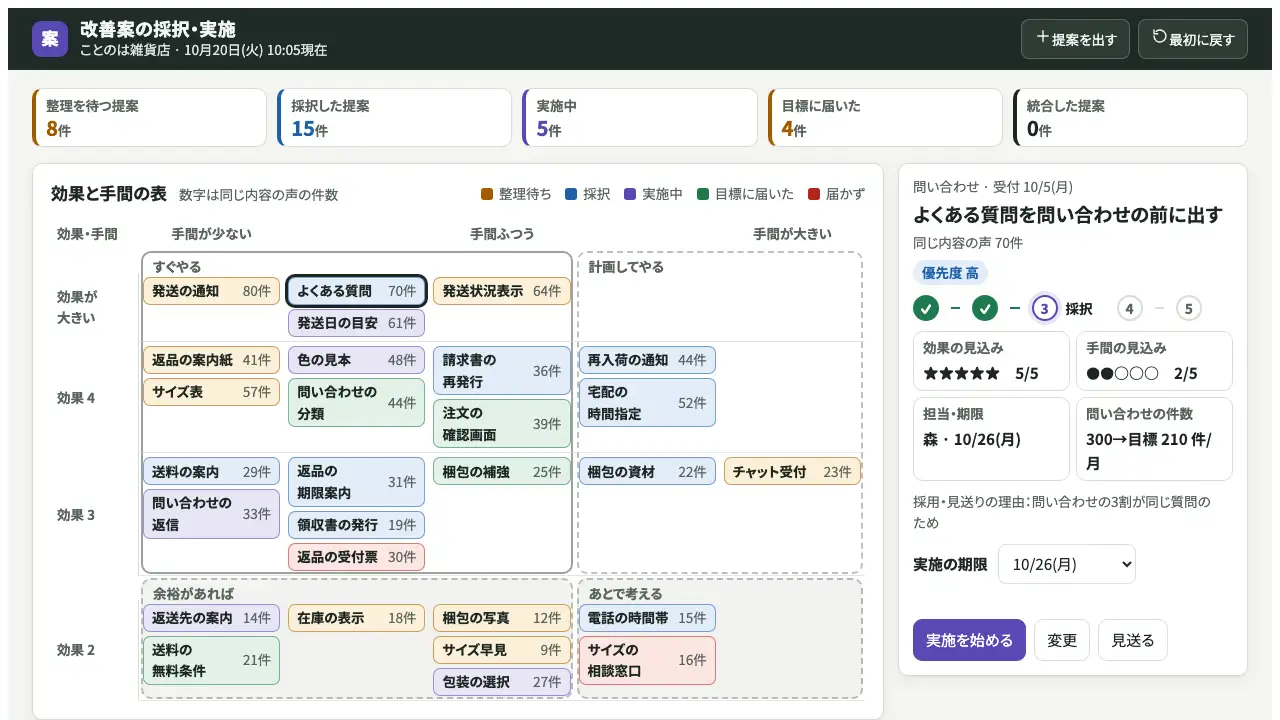The height and width of the screenshot is (720, 1280).
Task: Select the 問い合わせの分類 44件 card
Action: (357, 403)
